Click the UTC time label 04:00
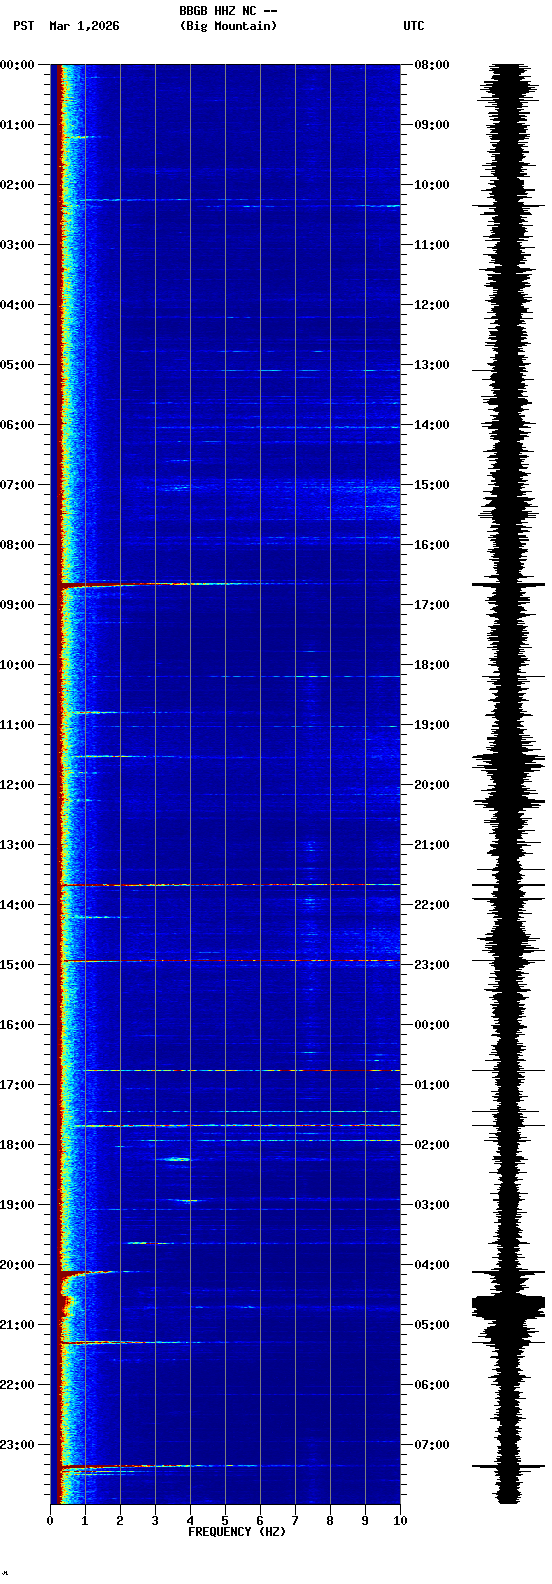The image size is (552, 1584). (432, 1265)
